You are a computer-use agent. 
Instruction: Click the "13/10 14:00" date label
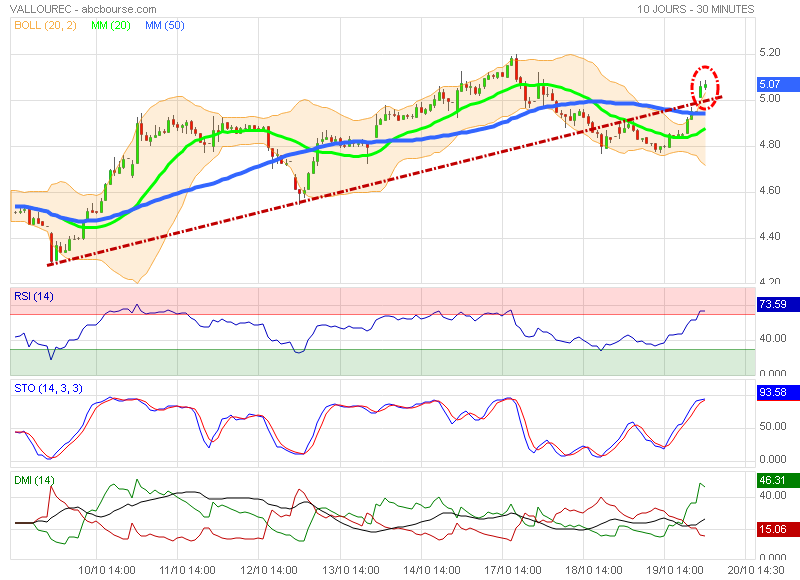point(351,570)
